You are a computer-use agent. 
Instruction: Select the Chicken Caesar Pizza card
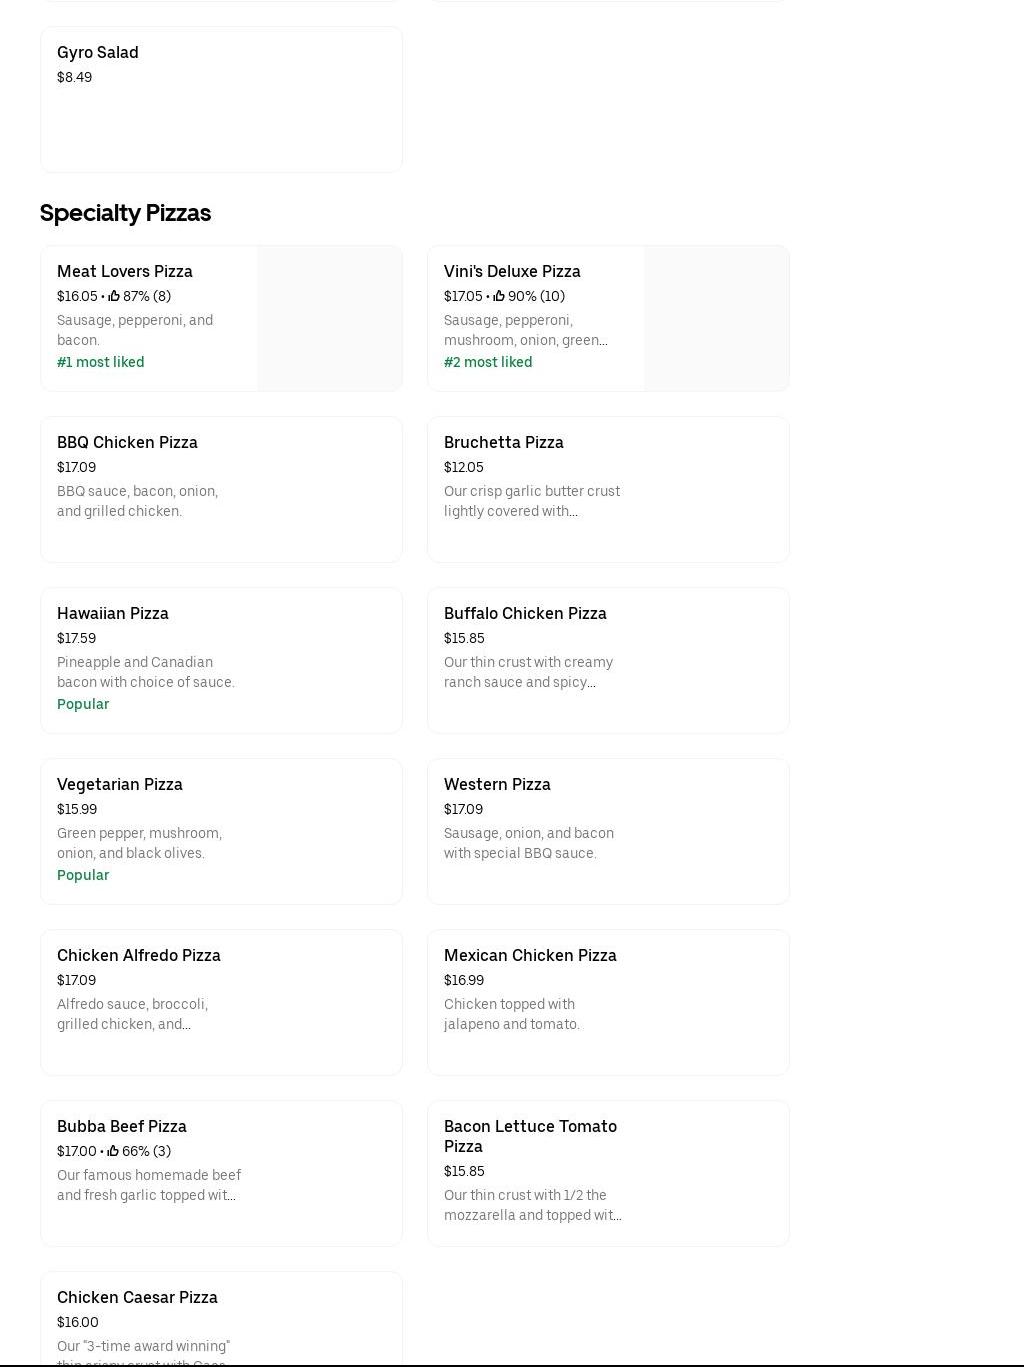(221, 1318)
